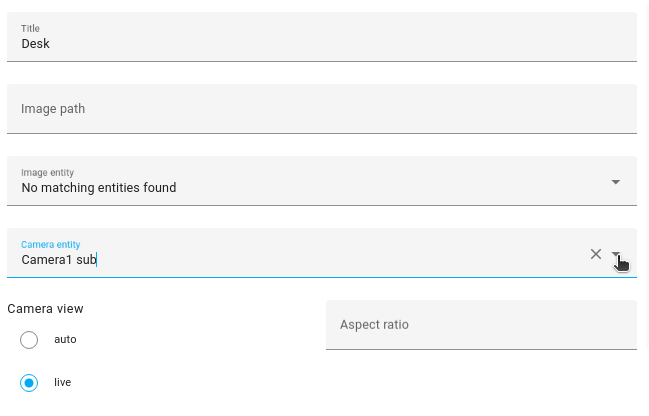
Task: Click the small "Title" field label
Action: [30, 29]
